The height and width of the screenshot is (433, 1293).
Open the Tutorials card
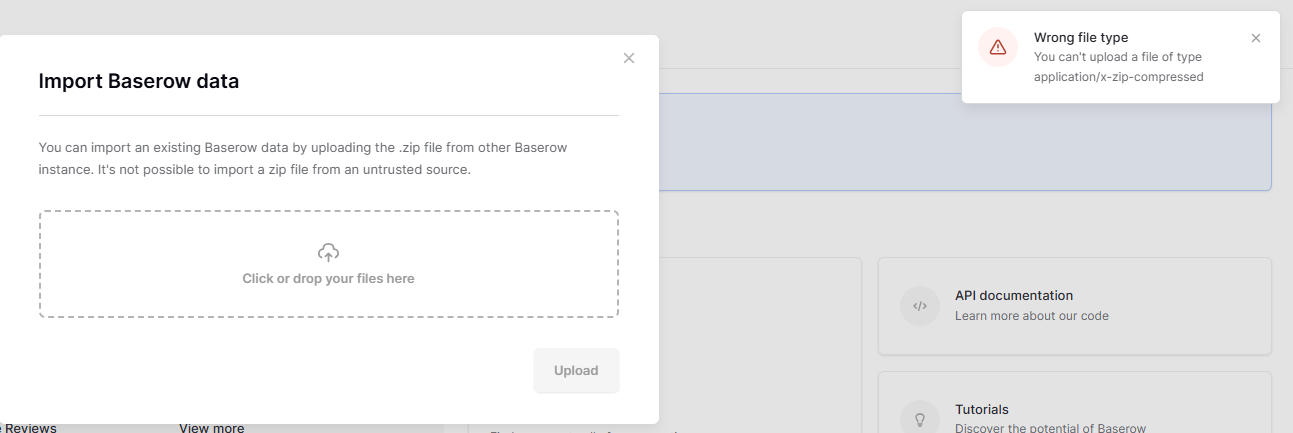coord(1075,403)
